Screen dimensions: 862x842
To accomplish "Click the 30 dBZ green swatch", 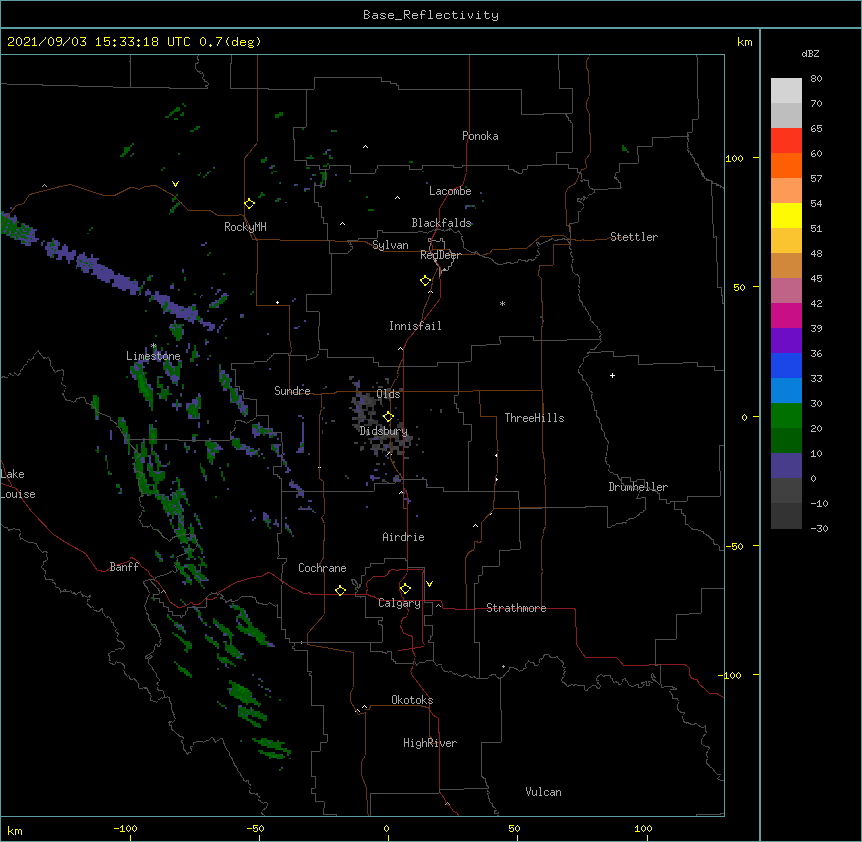I will [x=786, y=416].
